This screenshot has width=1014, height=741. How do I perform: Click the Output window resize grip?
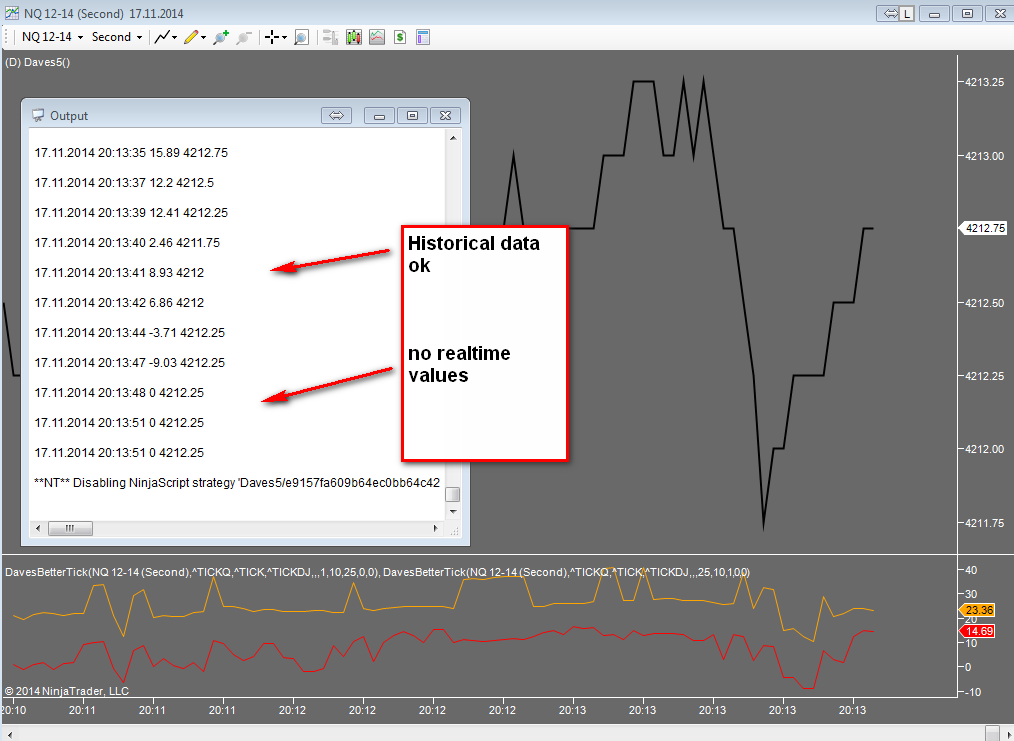click(454, 530)
